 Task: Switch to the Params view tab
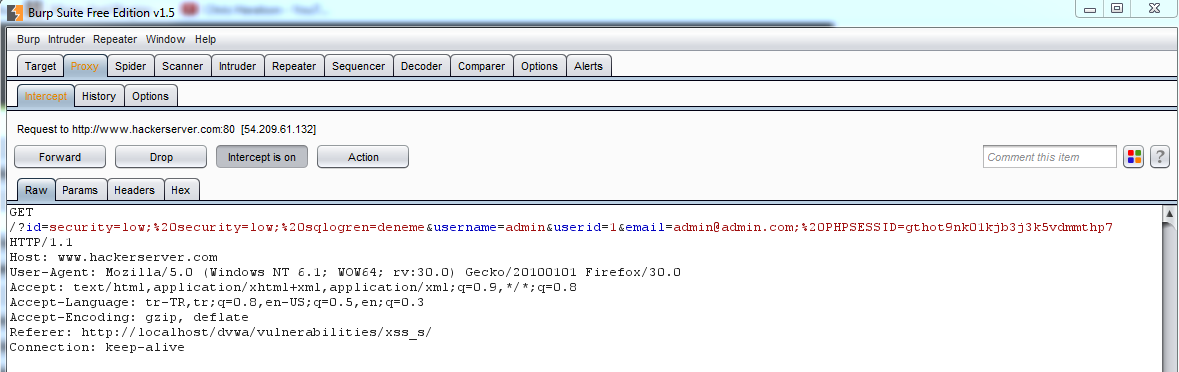[80, 190]
